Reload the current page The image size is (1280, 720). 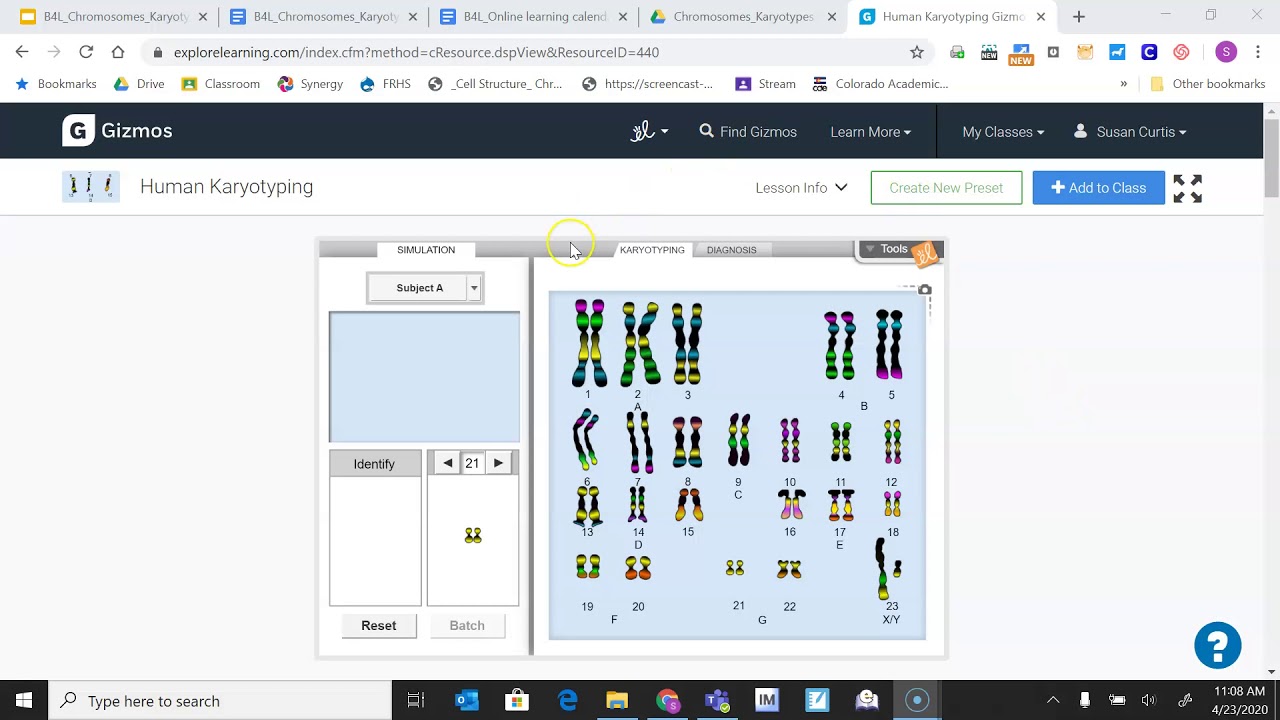point(86,52)
